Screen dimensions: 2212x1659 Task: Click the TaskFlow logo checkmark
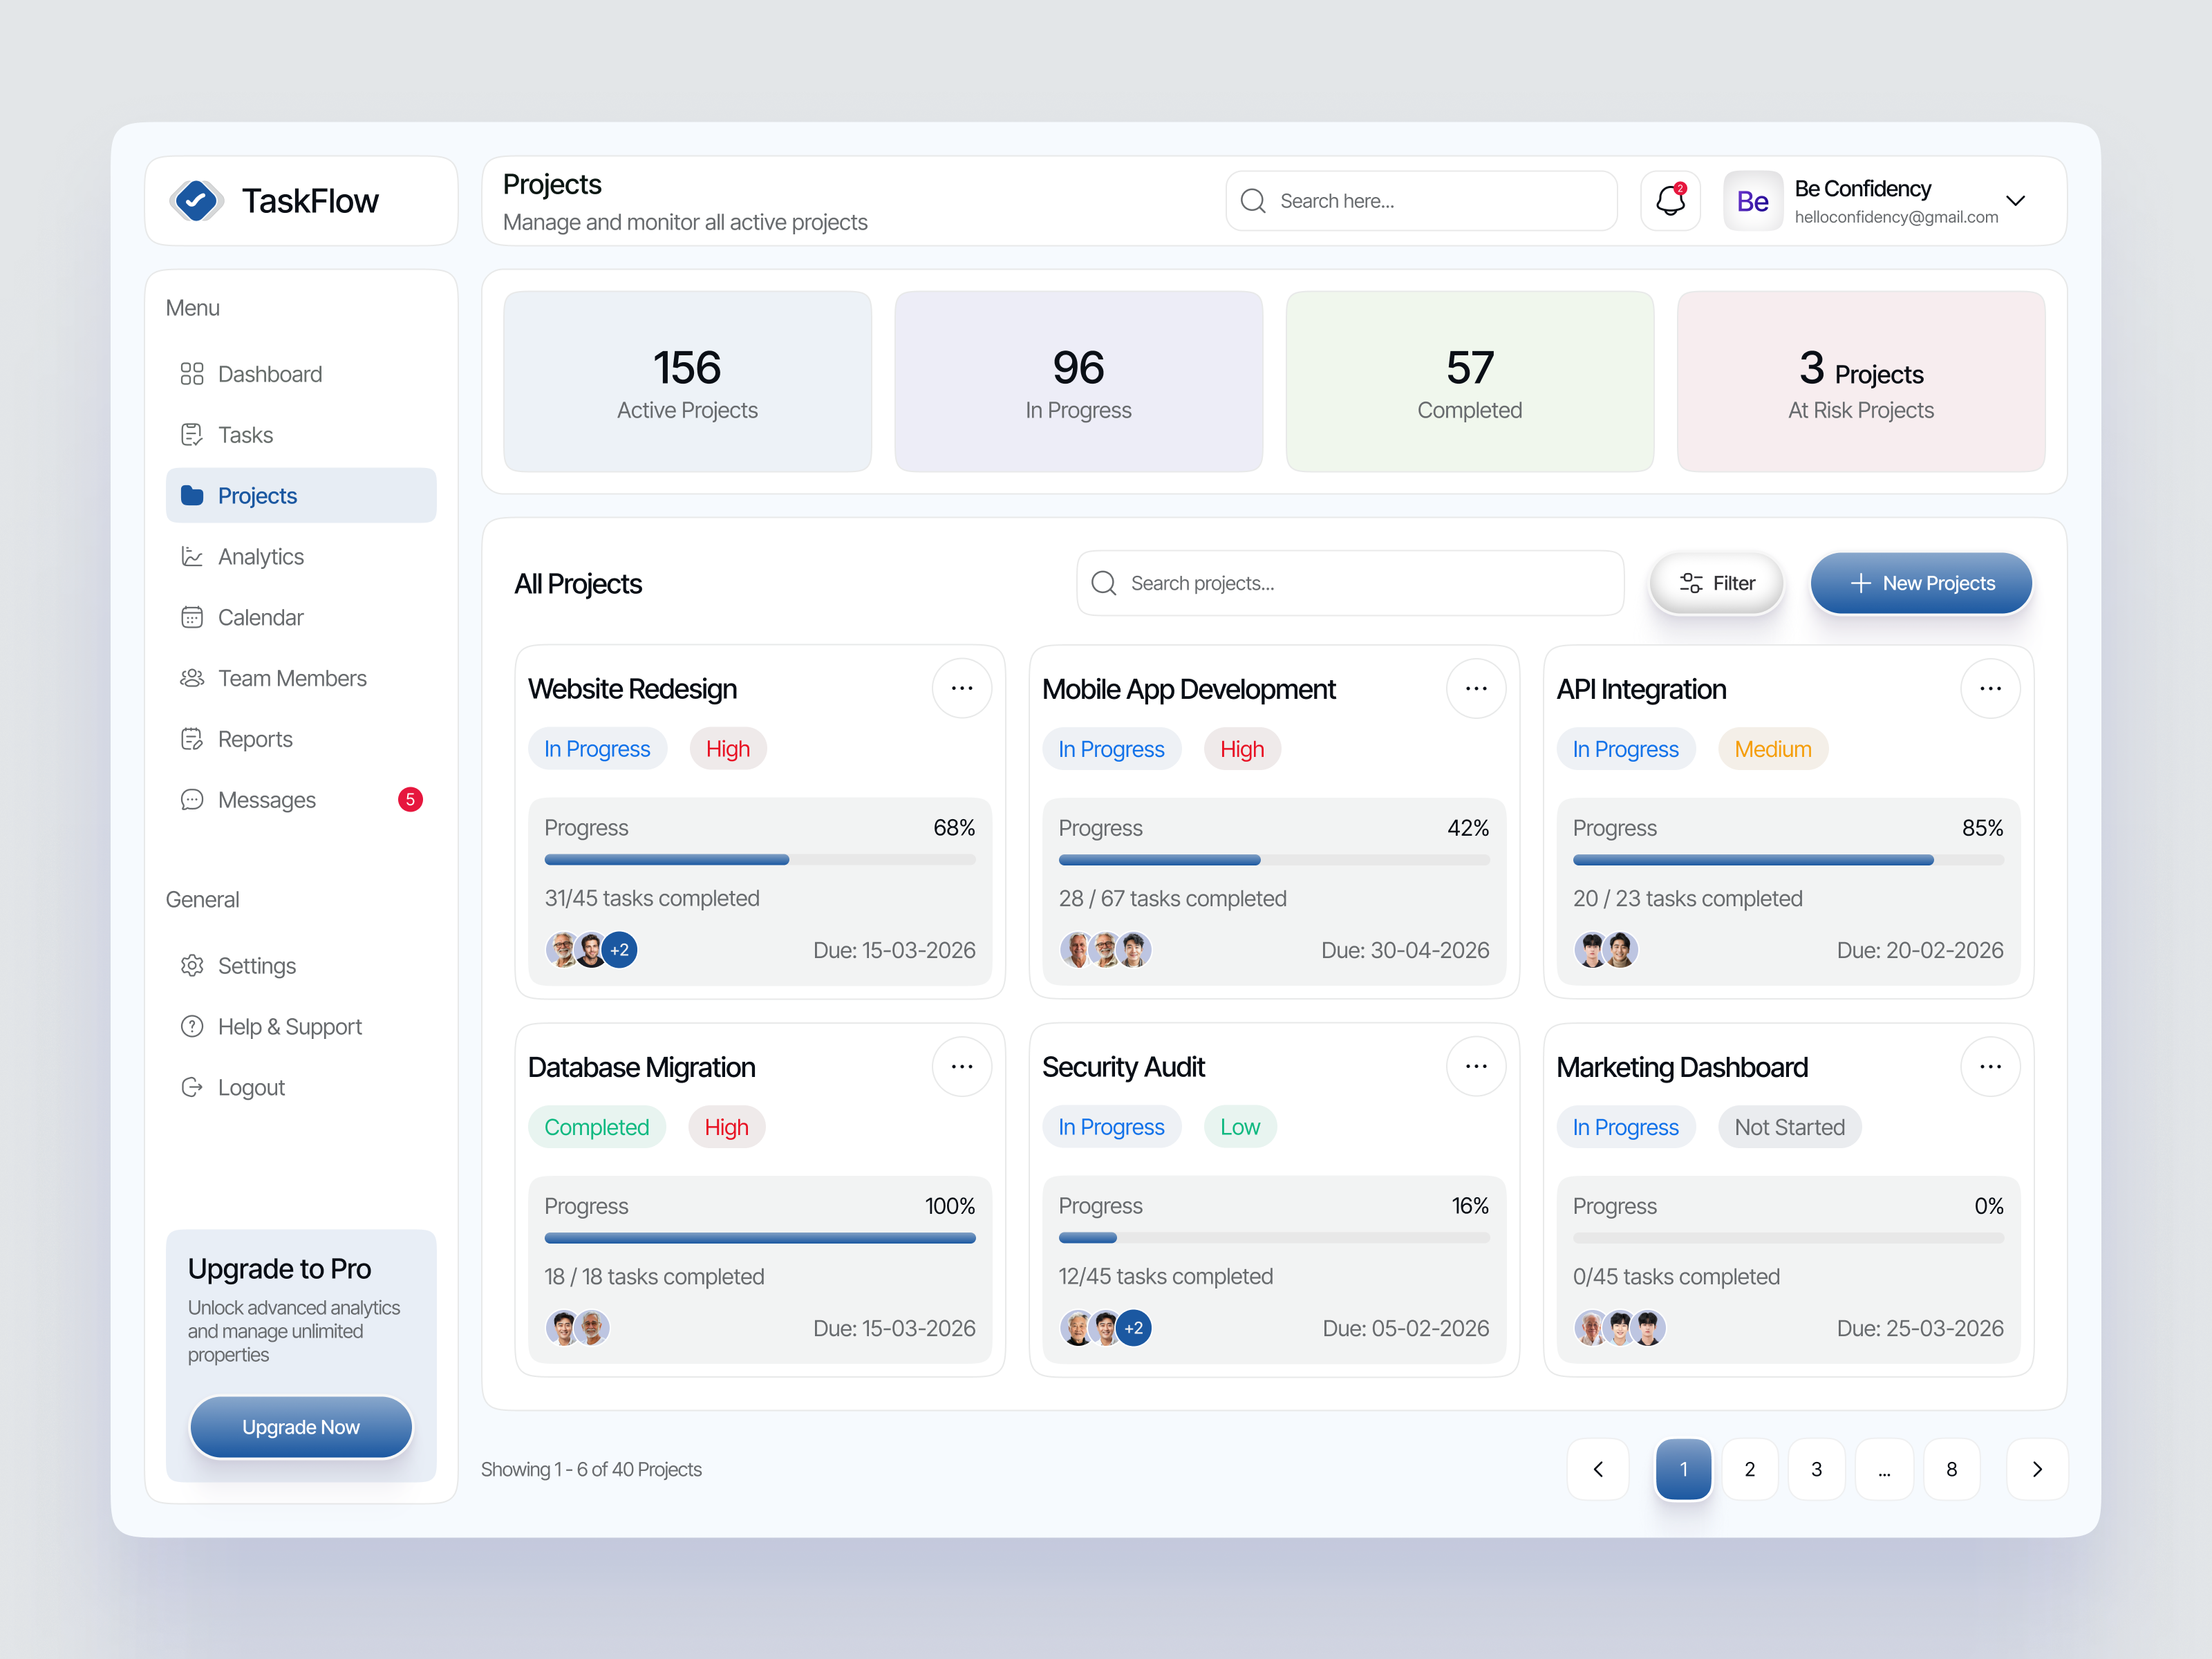(x=197, y=200)
